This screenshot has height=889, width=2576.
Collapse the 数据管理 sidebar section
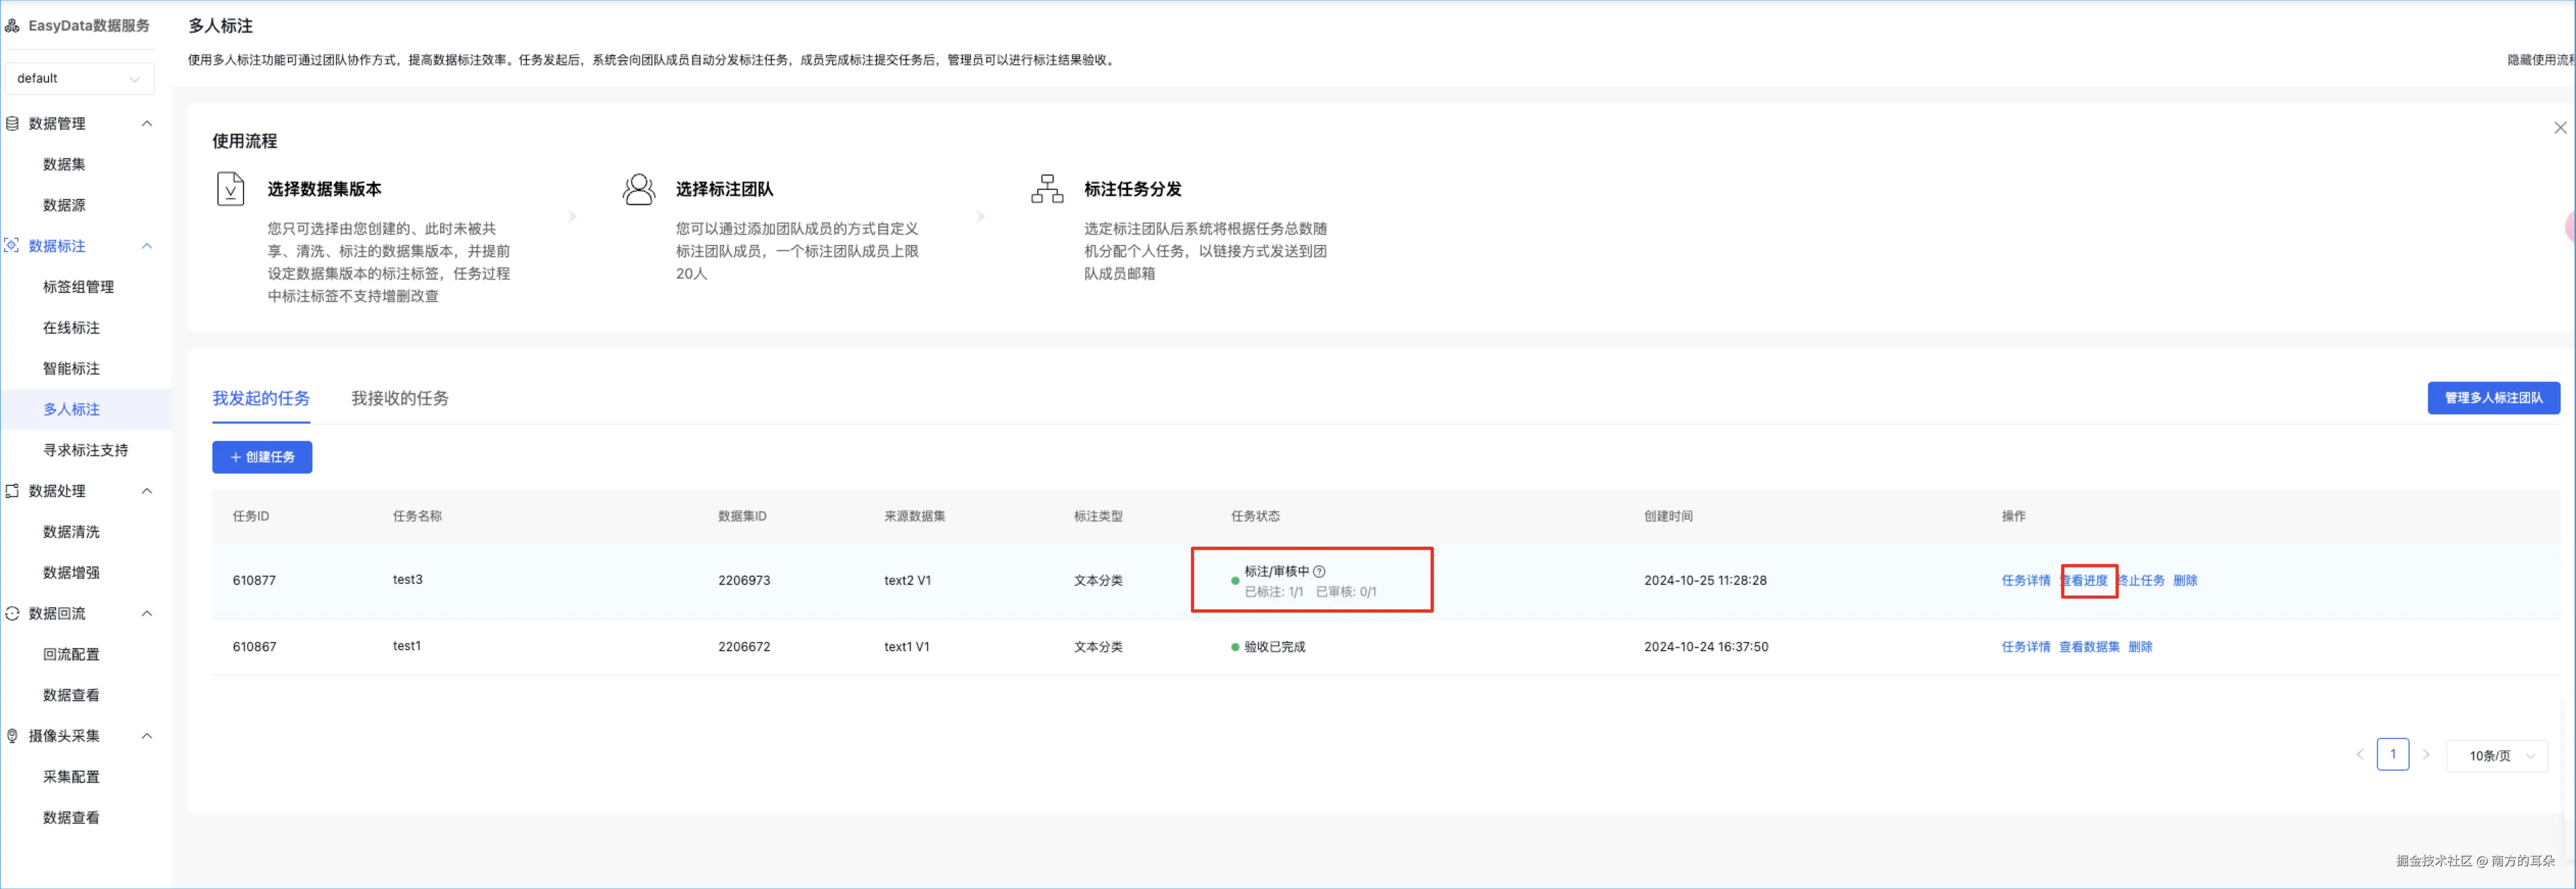tap(147, 124)
